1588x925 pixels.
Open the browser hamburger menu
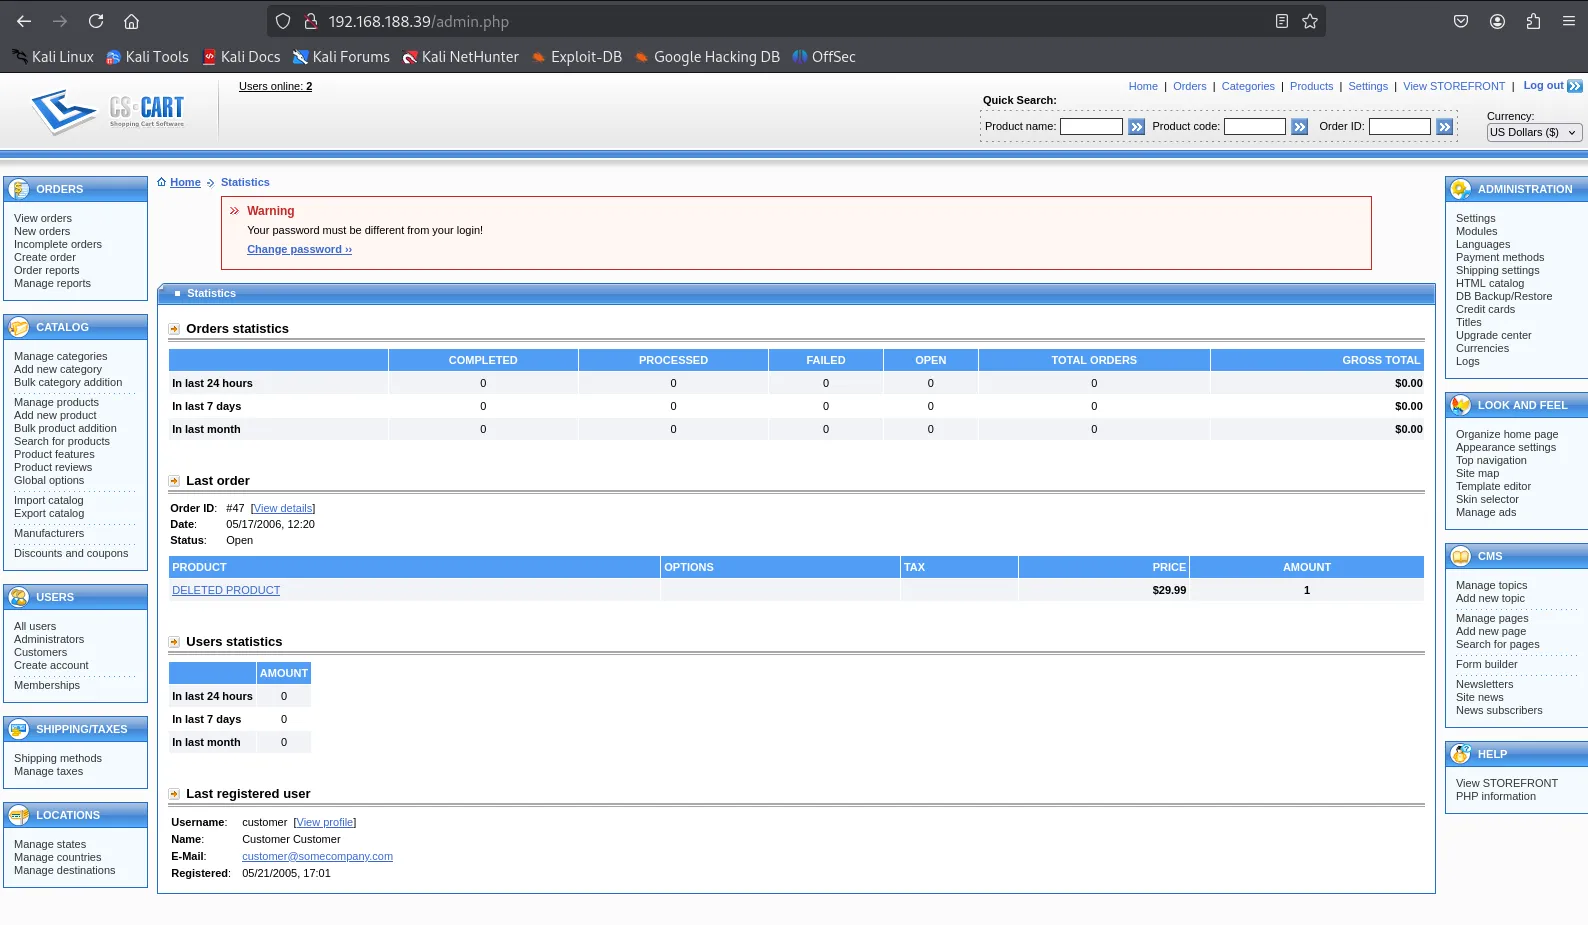(x=1569, y=21)
